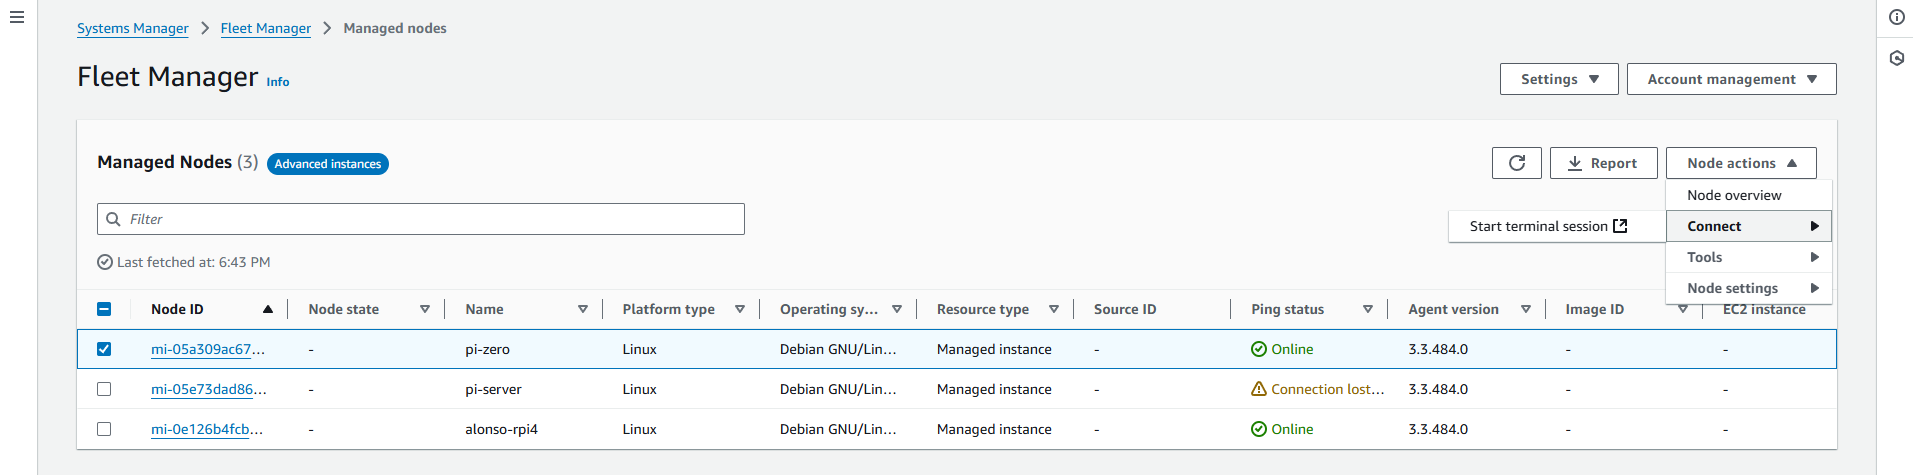
Task: Click agent version 3.3.484.0 in pi-server row
Action: [x=1438, y=389]
